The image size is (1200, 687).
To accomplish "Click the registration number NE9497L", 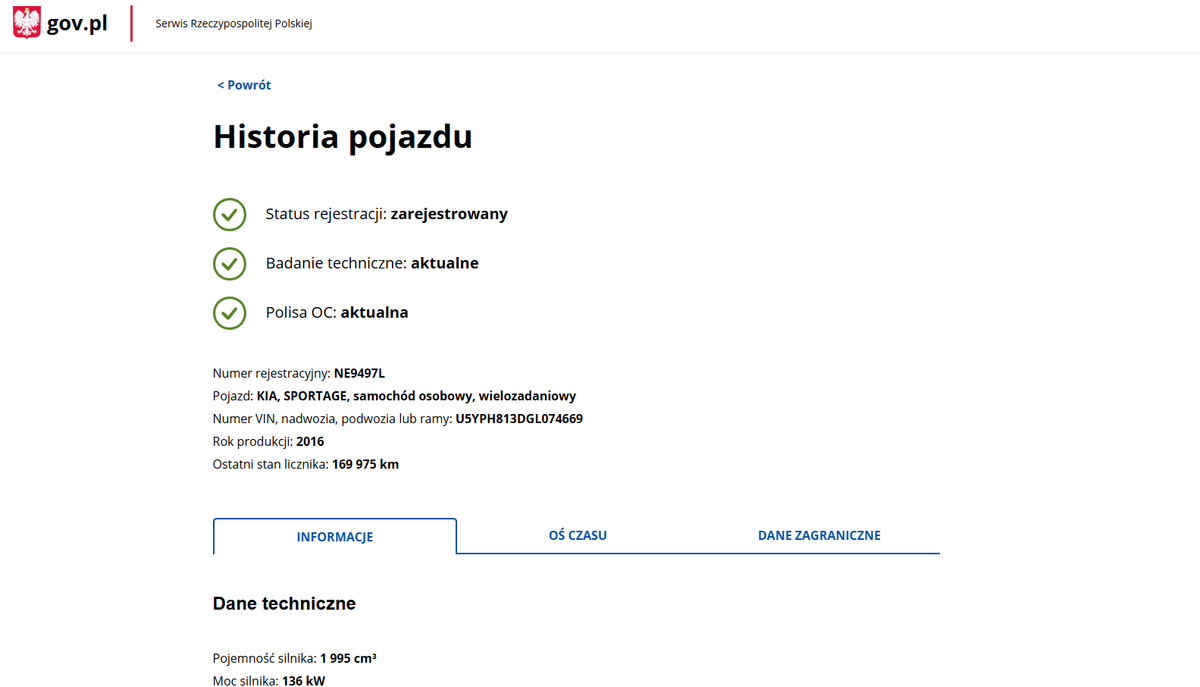I will [359, 372].
